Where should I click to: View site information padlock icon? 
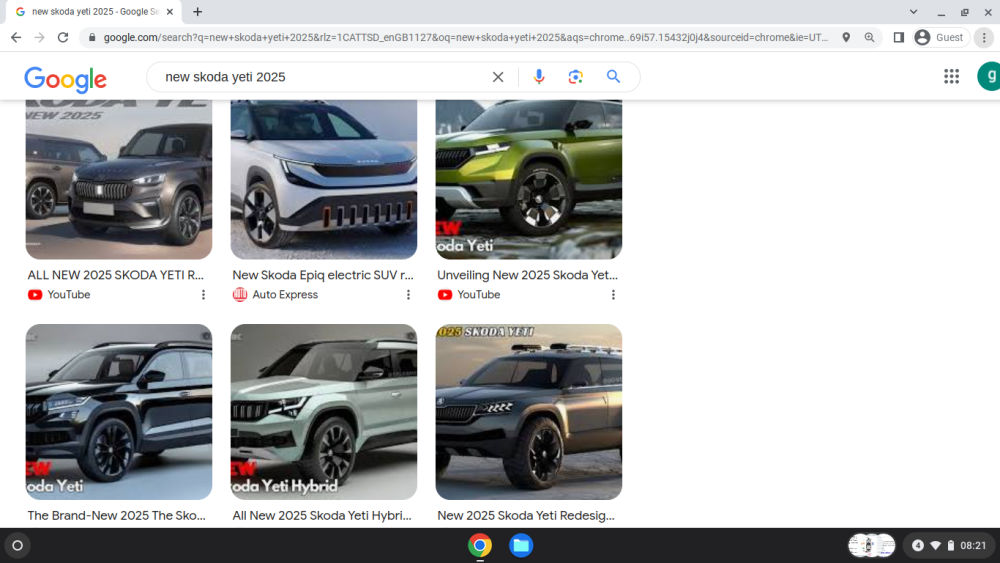click(x=92, y=38)
